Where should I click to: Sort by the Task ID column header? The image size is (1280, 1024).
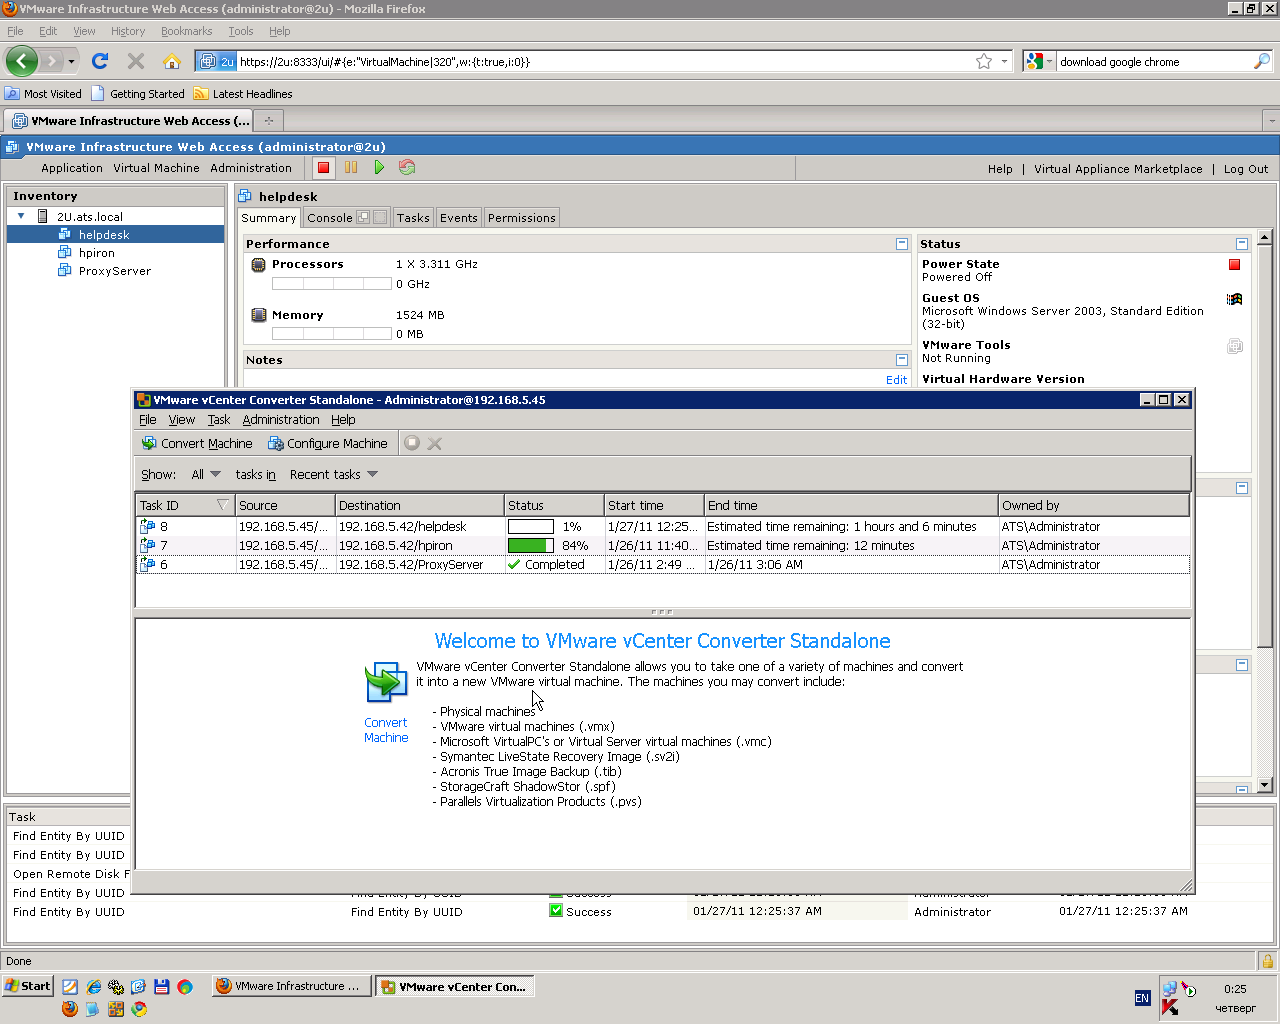pyautogui.click(x=185, y=505)
